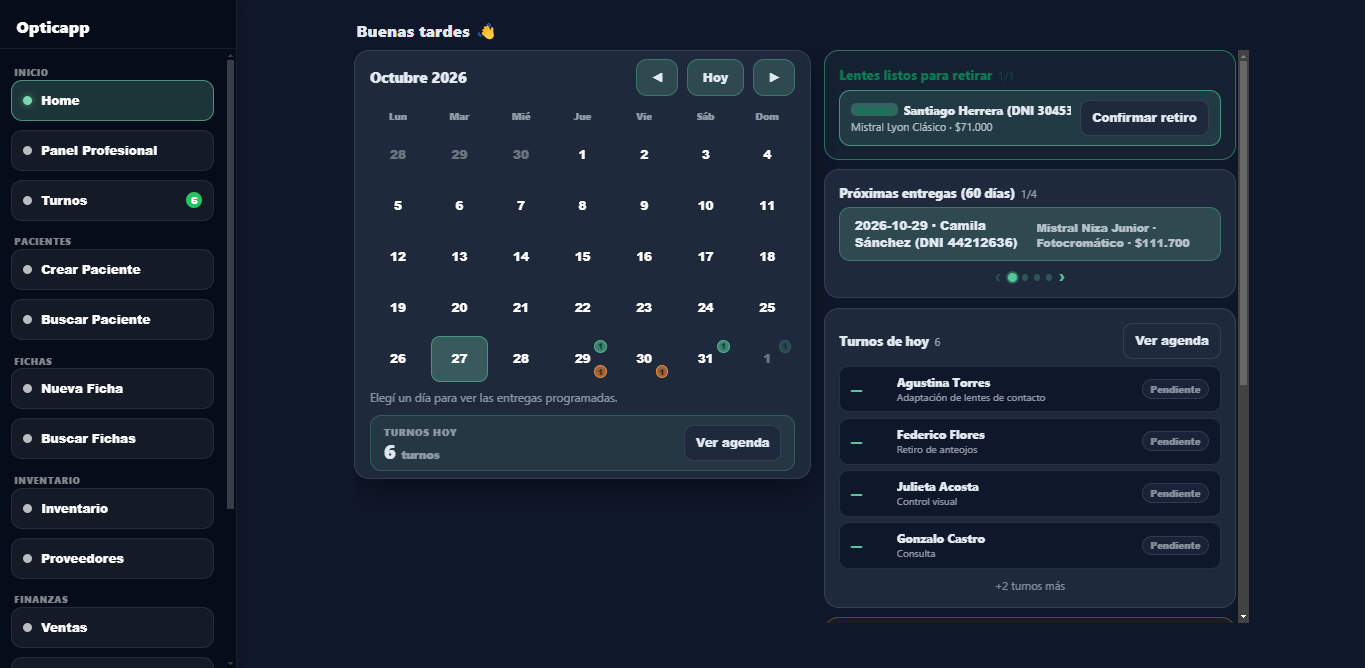1365x668 pixels.
Task: Click green delivery badge on day 29
Action: click(x=601, y=347)
